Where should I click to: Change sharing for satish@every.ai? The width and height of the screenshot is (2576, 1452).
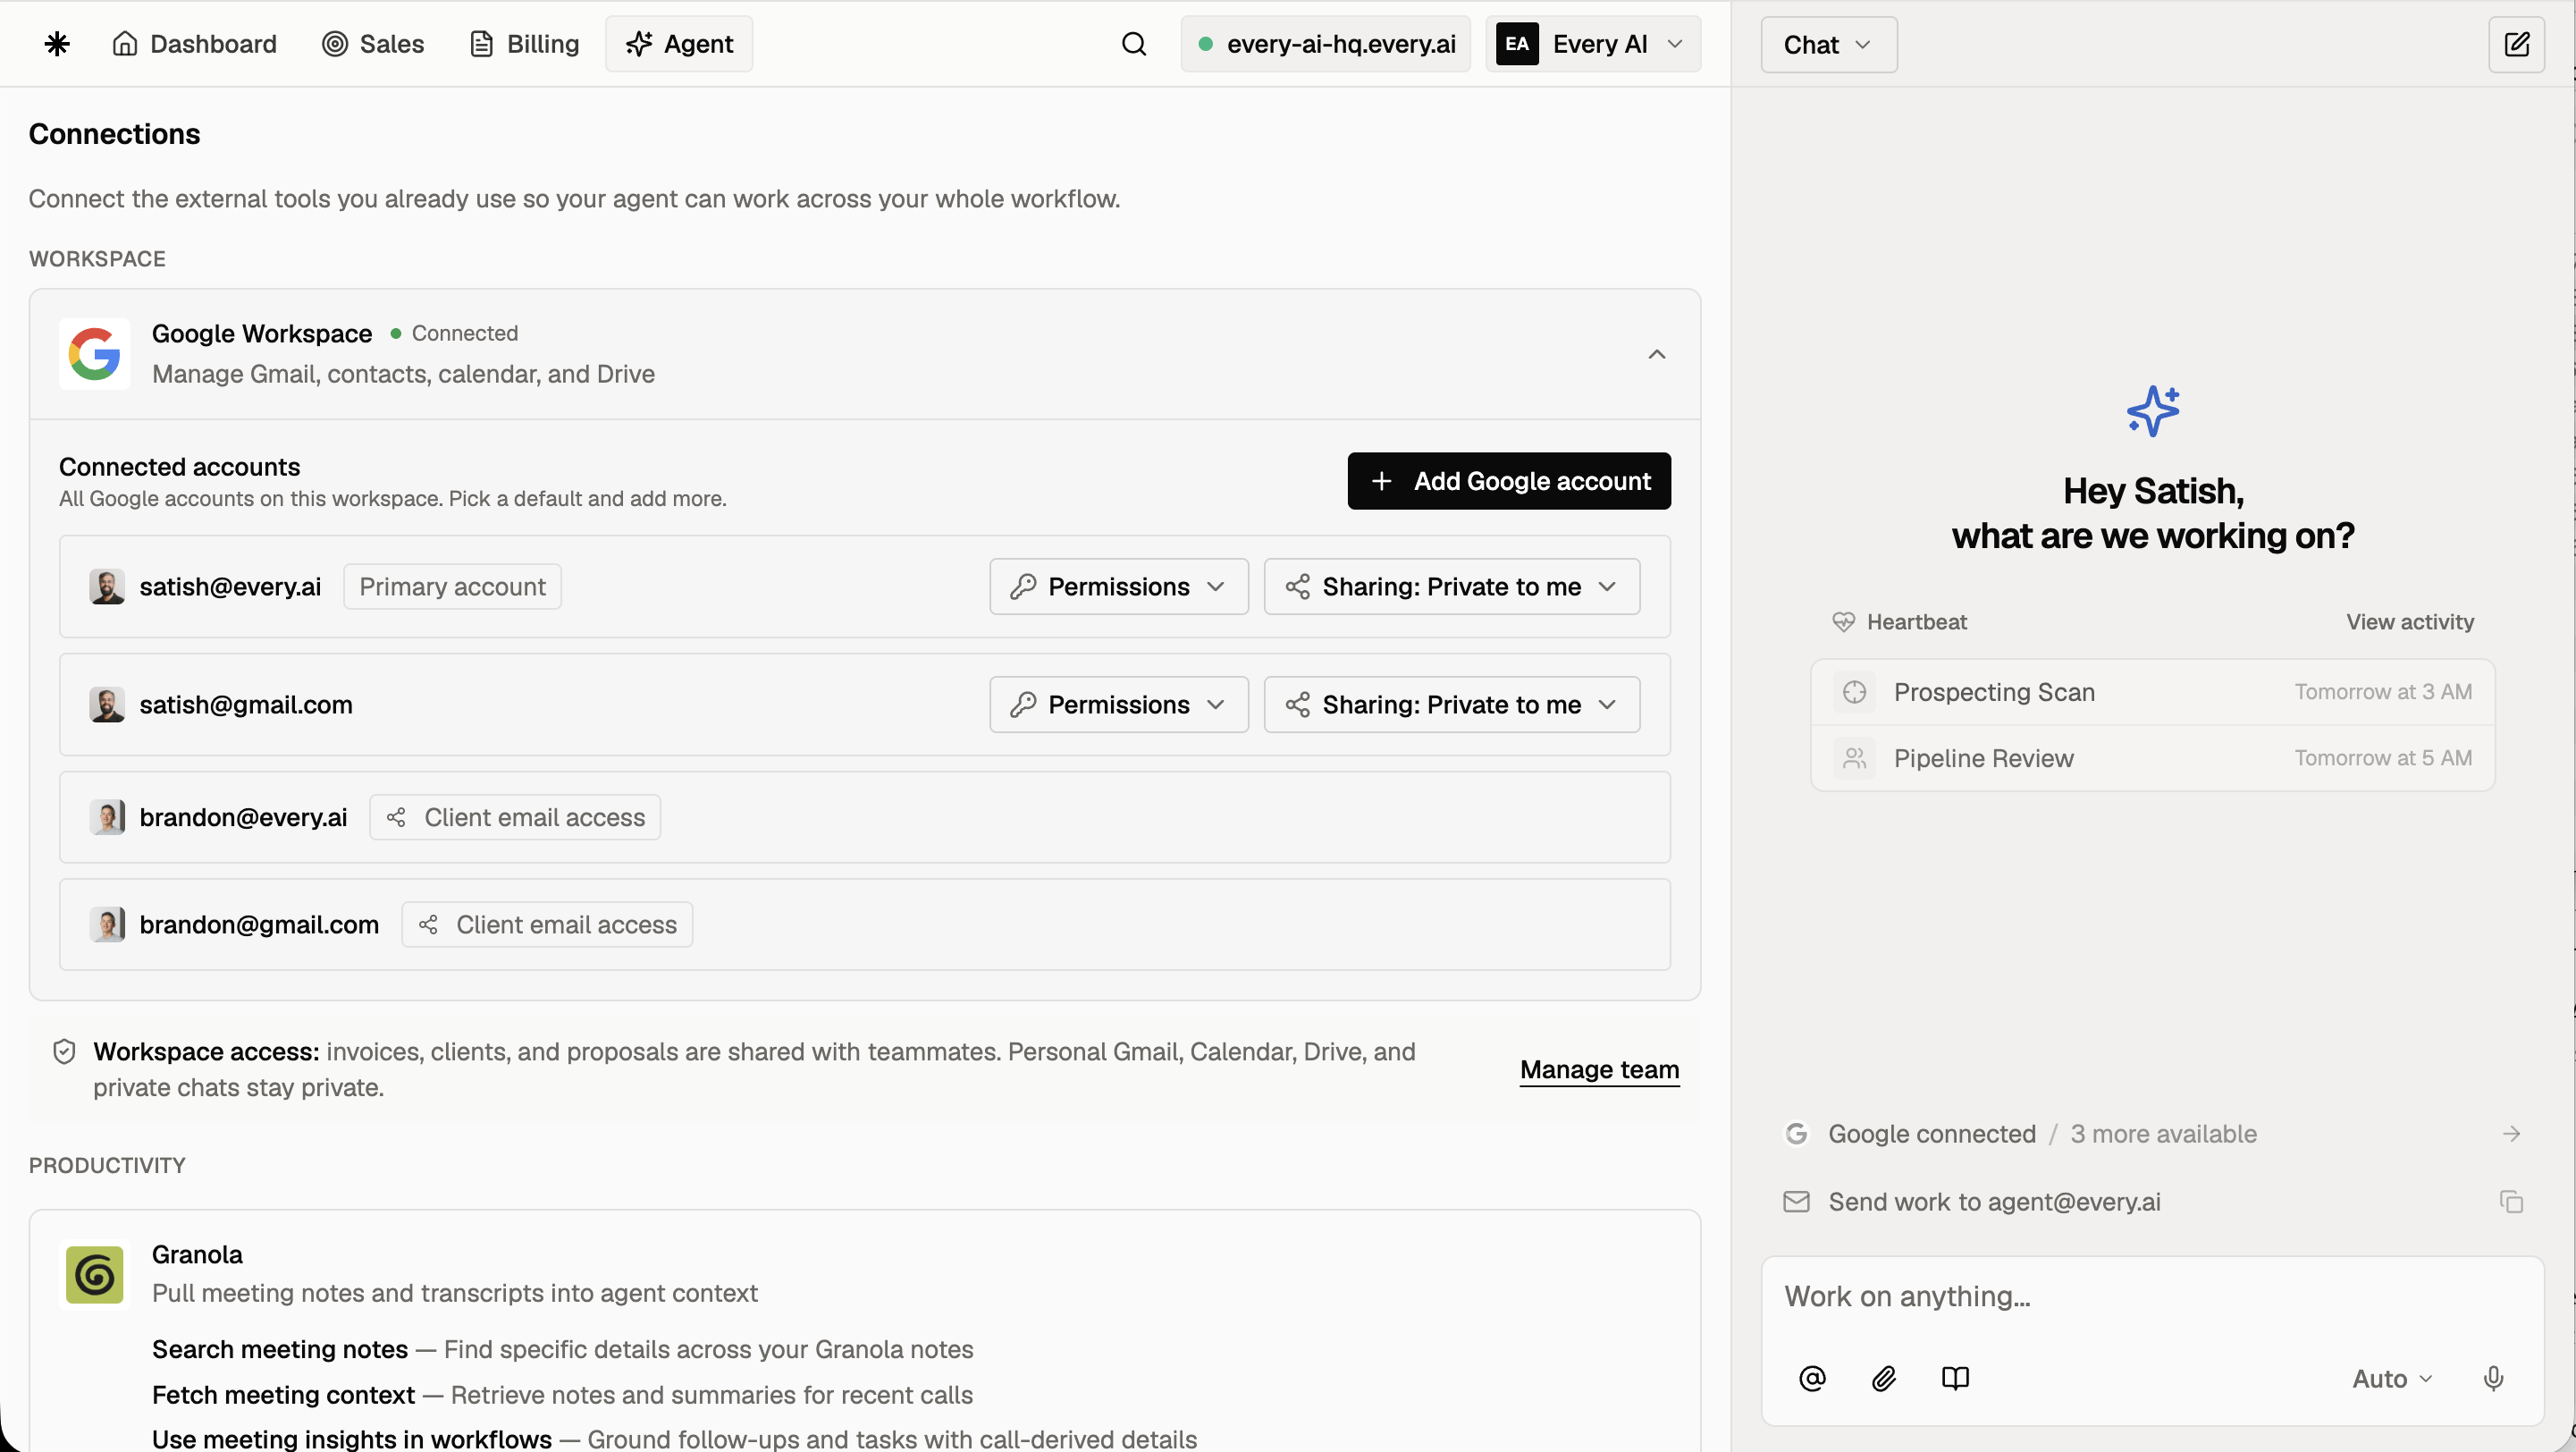click(x=1452, y=587)
